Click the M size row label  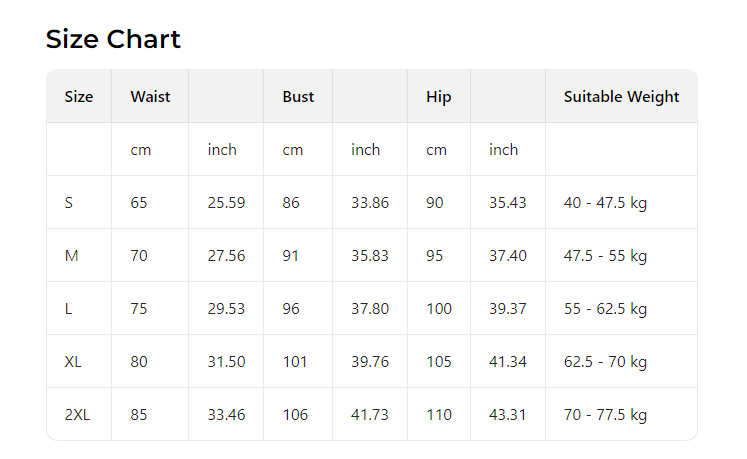click(71, 255)
